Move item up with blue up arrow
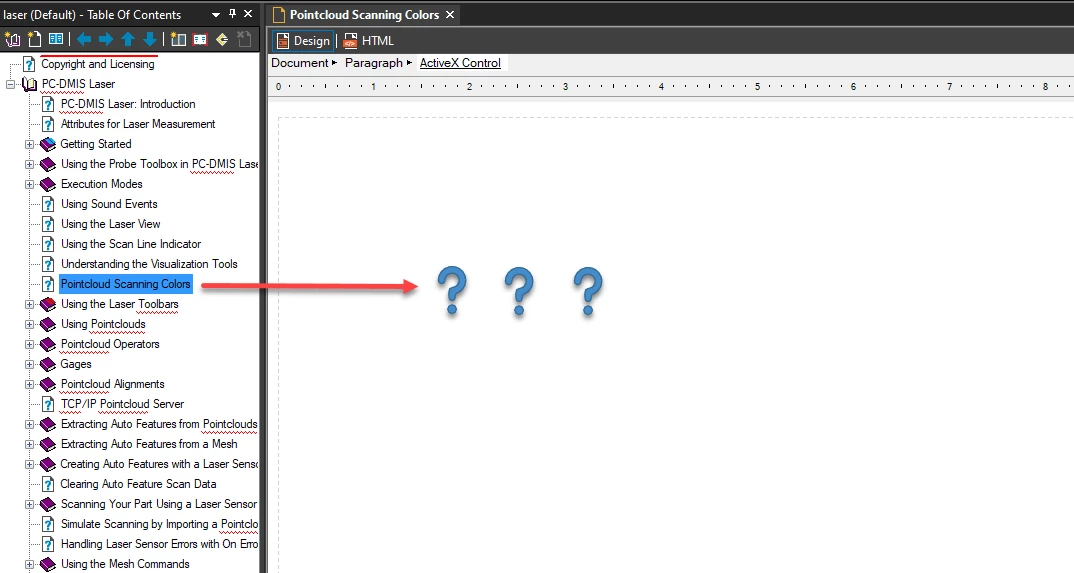The image size is (1074, 573). (128, 40)
